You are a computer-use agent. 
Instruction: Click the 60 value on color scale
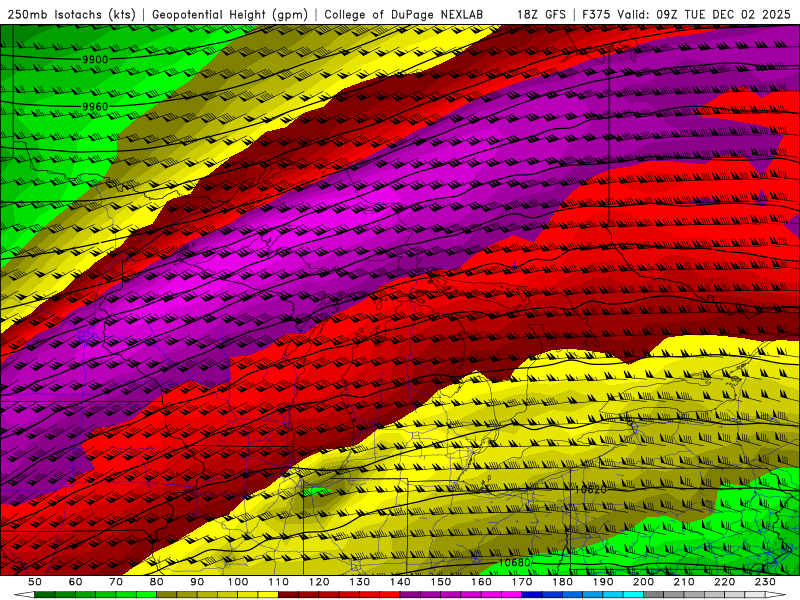click(x=75, y=582)
